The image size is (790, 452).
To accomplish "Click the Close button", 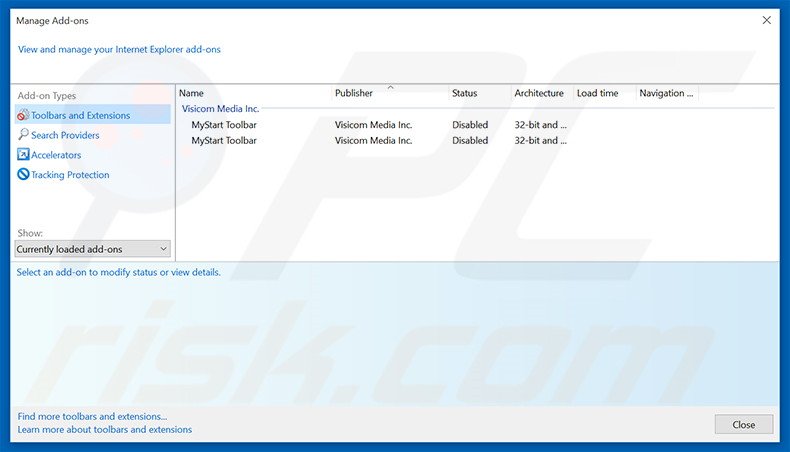I will pyautogui.click(x=744, y=425).
